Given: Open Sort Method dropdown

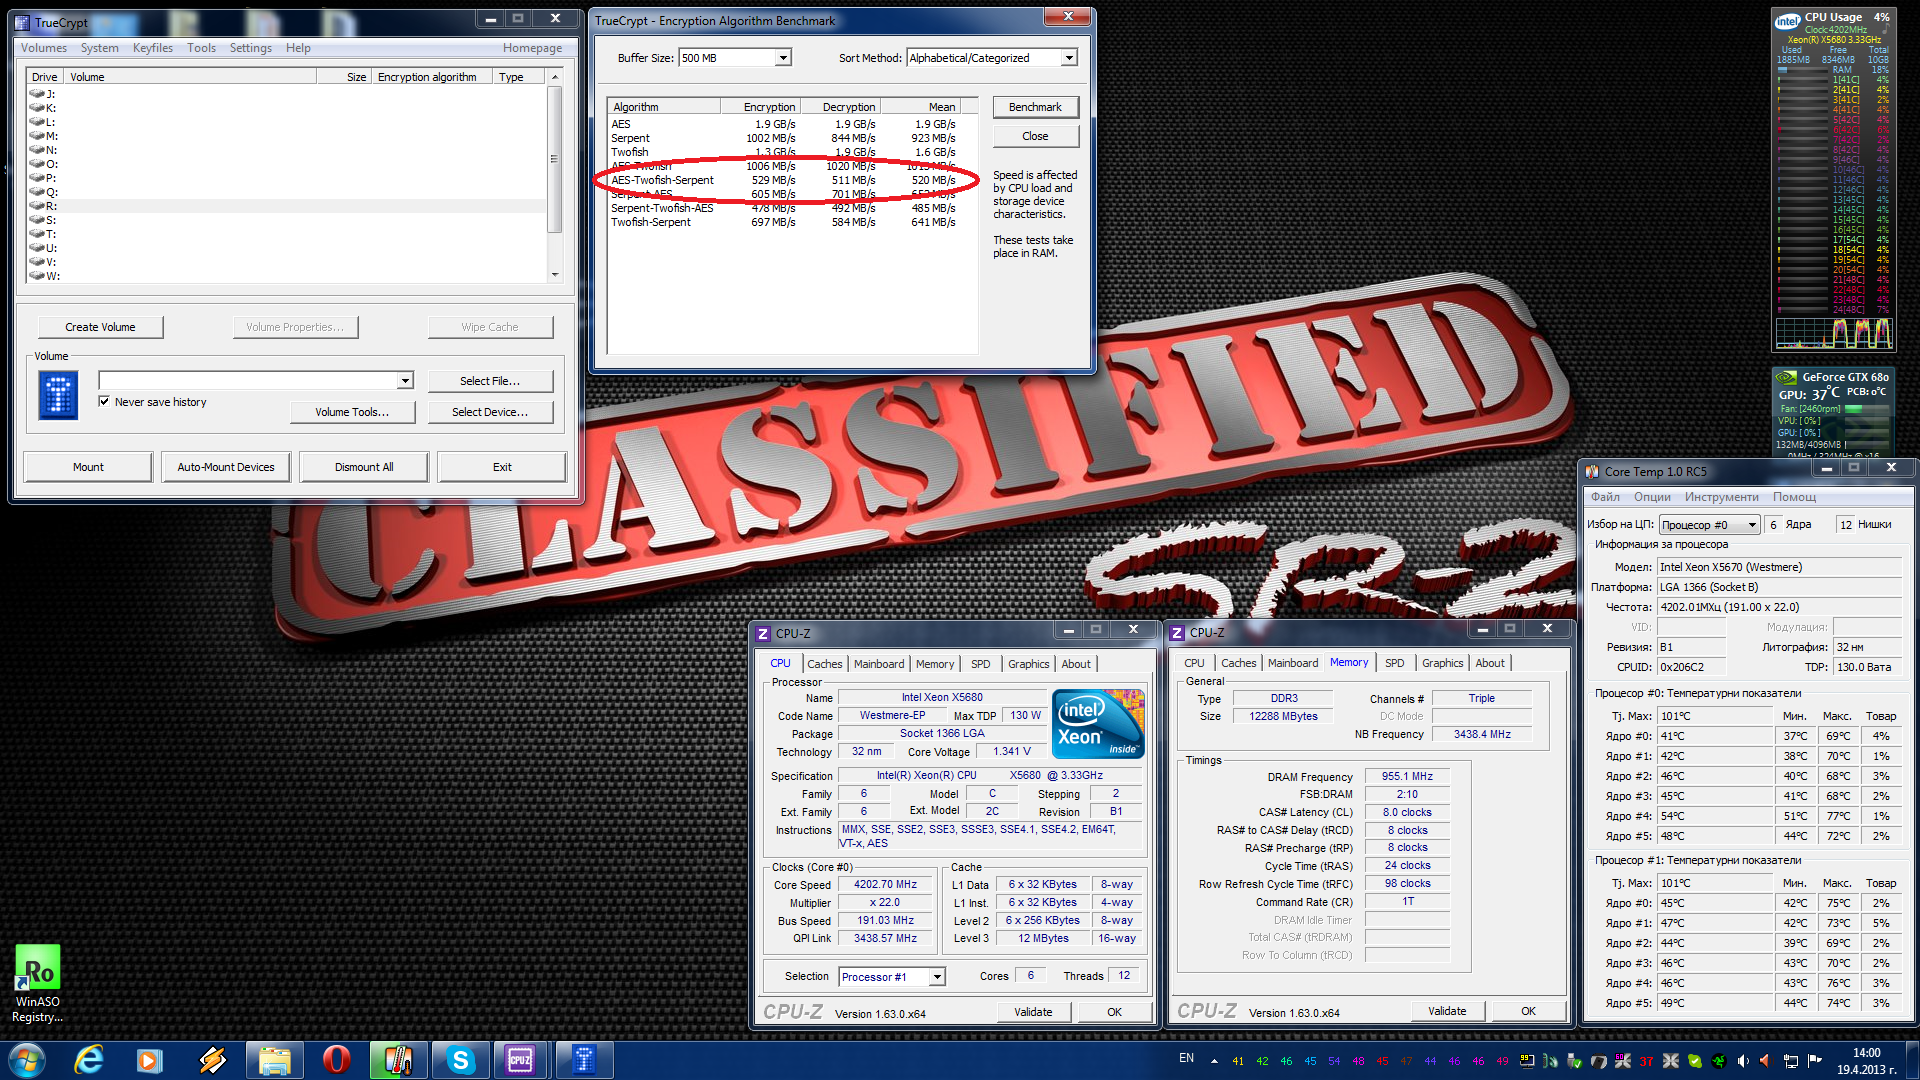Looking at the screenshot, I should click(1069, 58).
